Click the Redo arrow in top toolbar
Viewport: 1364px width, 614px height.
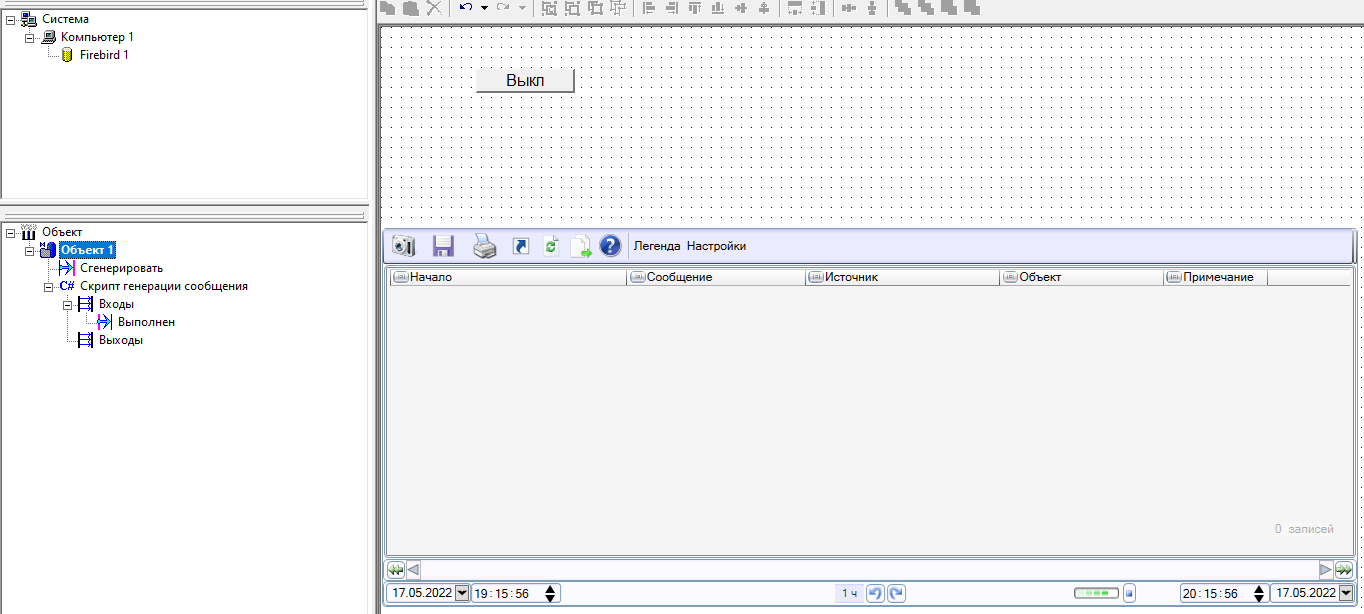click(503, 7)
